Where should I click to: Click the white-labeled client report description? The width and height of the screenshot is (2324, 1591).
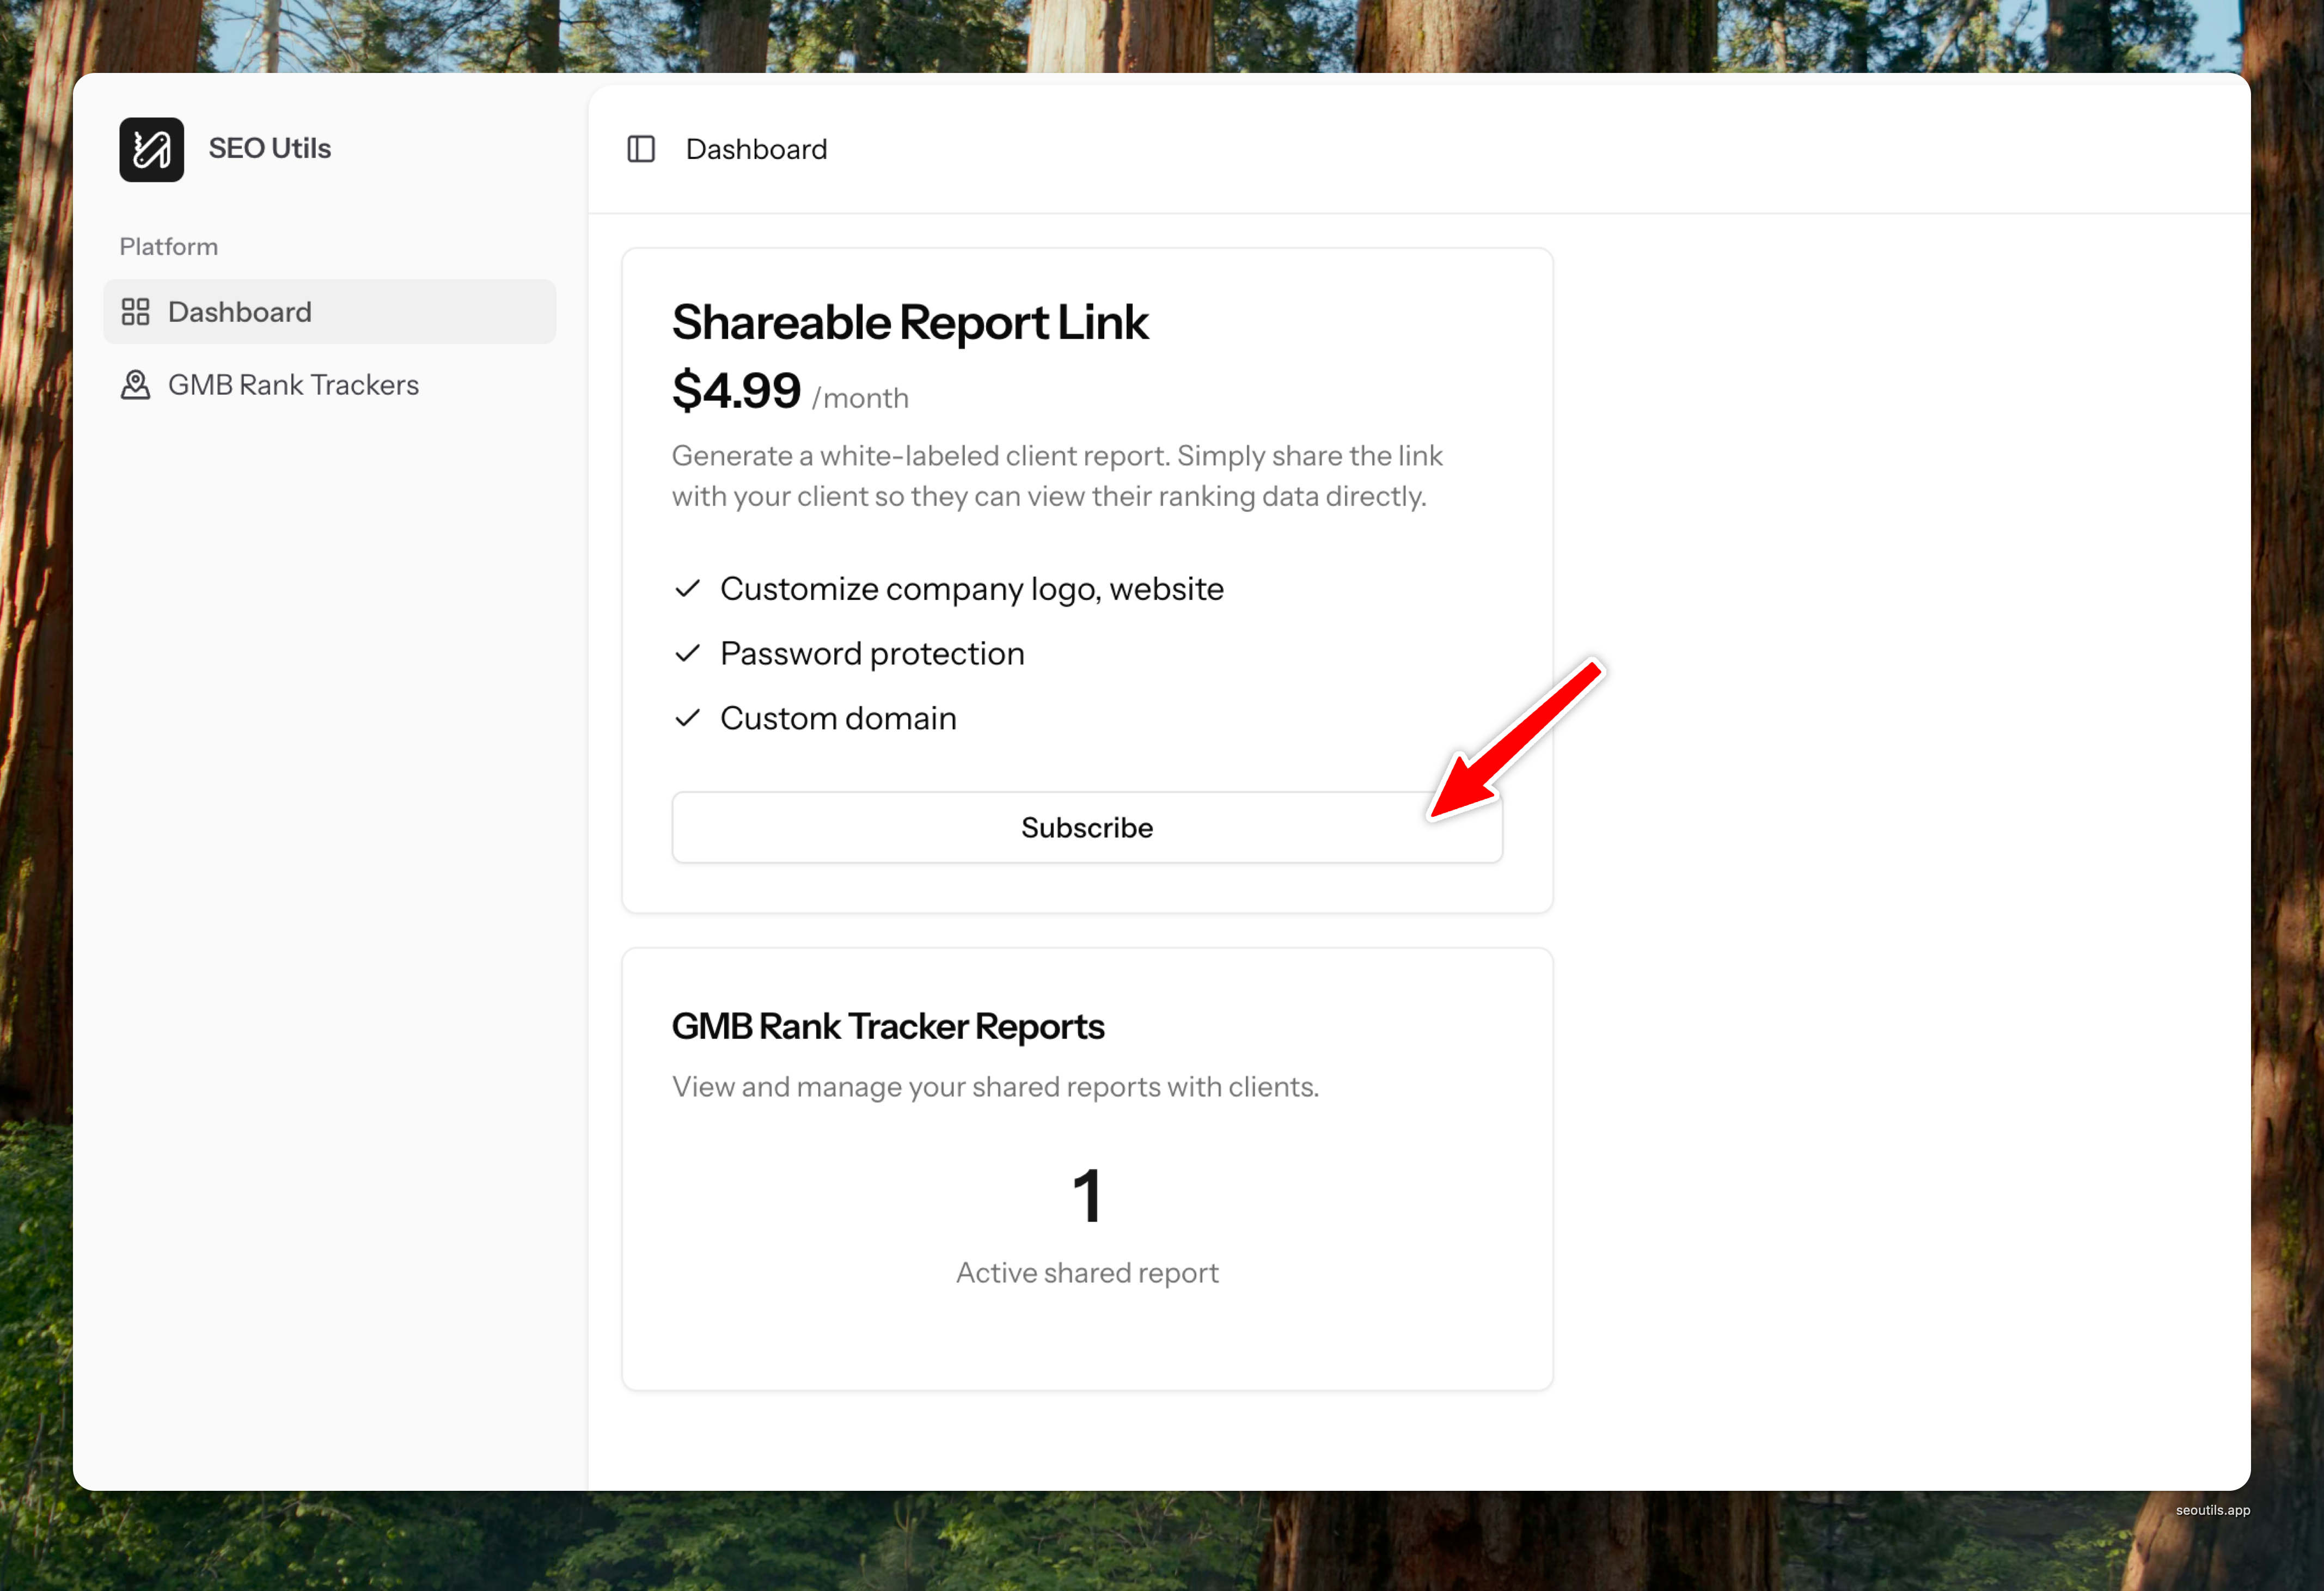click(1056, 476)
